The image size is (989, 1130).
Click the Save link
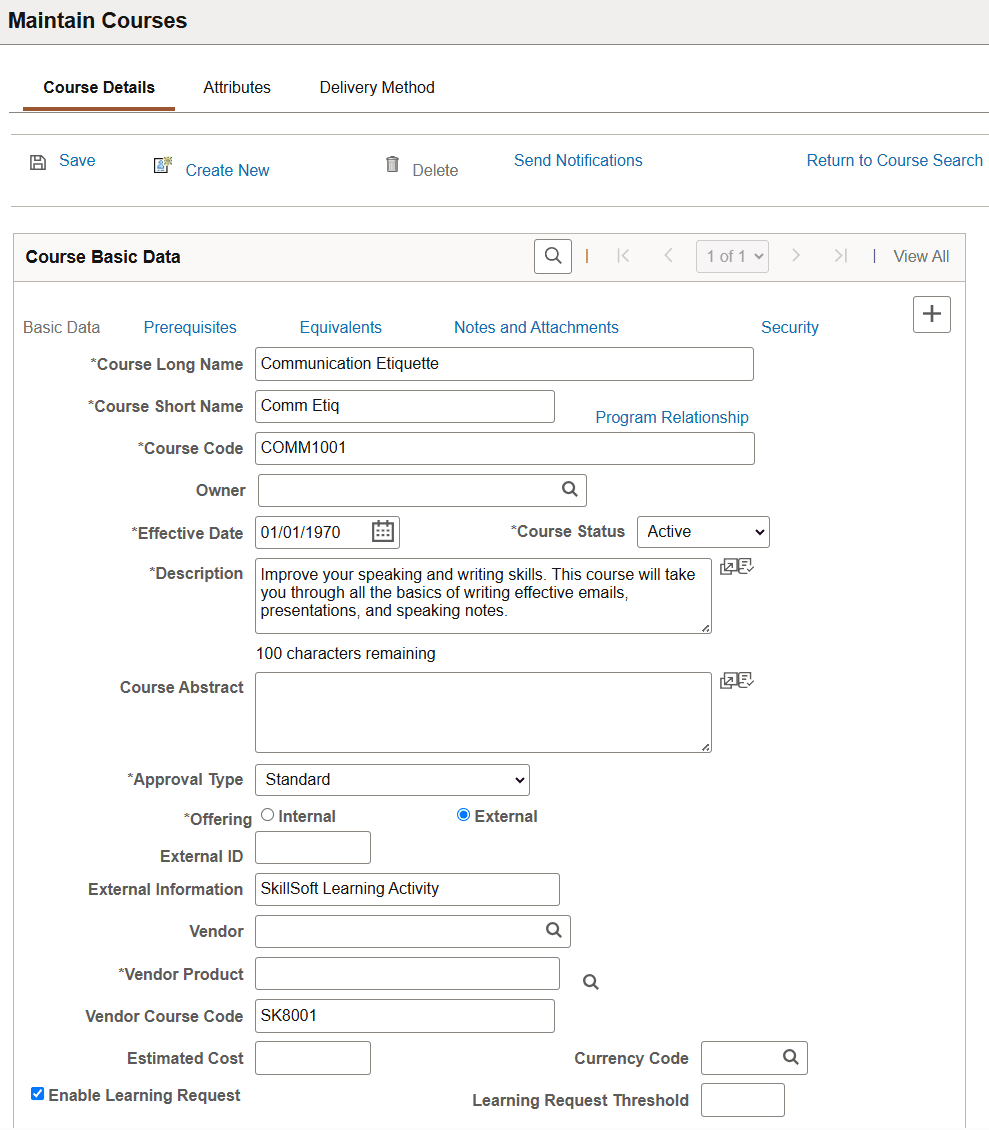click(x=77, y=161)
